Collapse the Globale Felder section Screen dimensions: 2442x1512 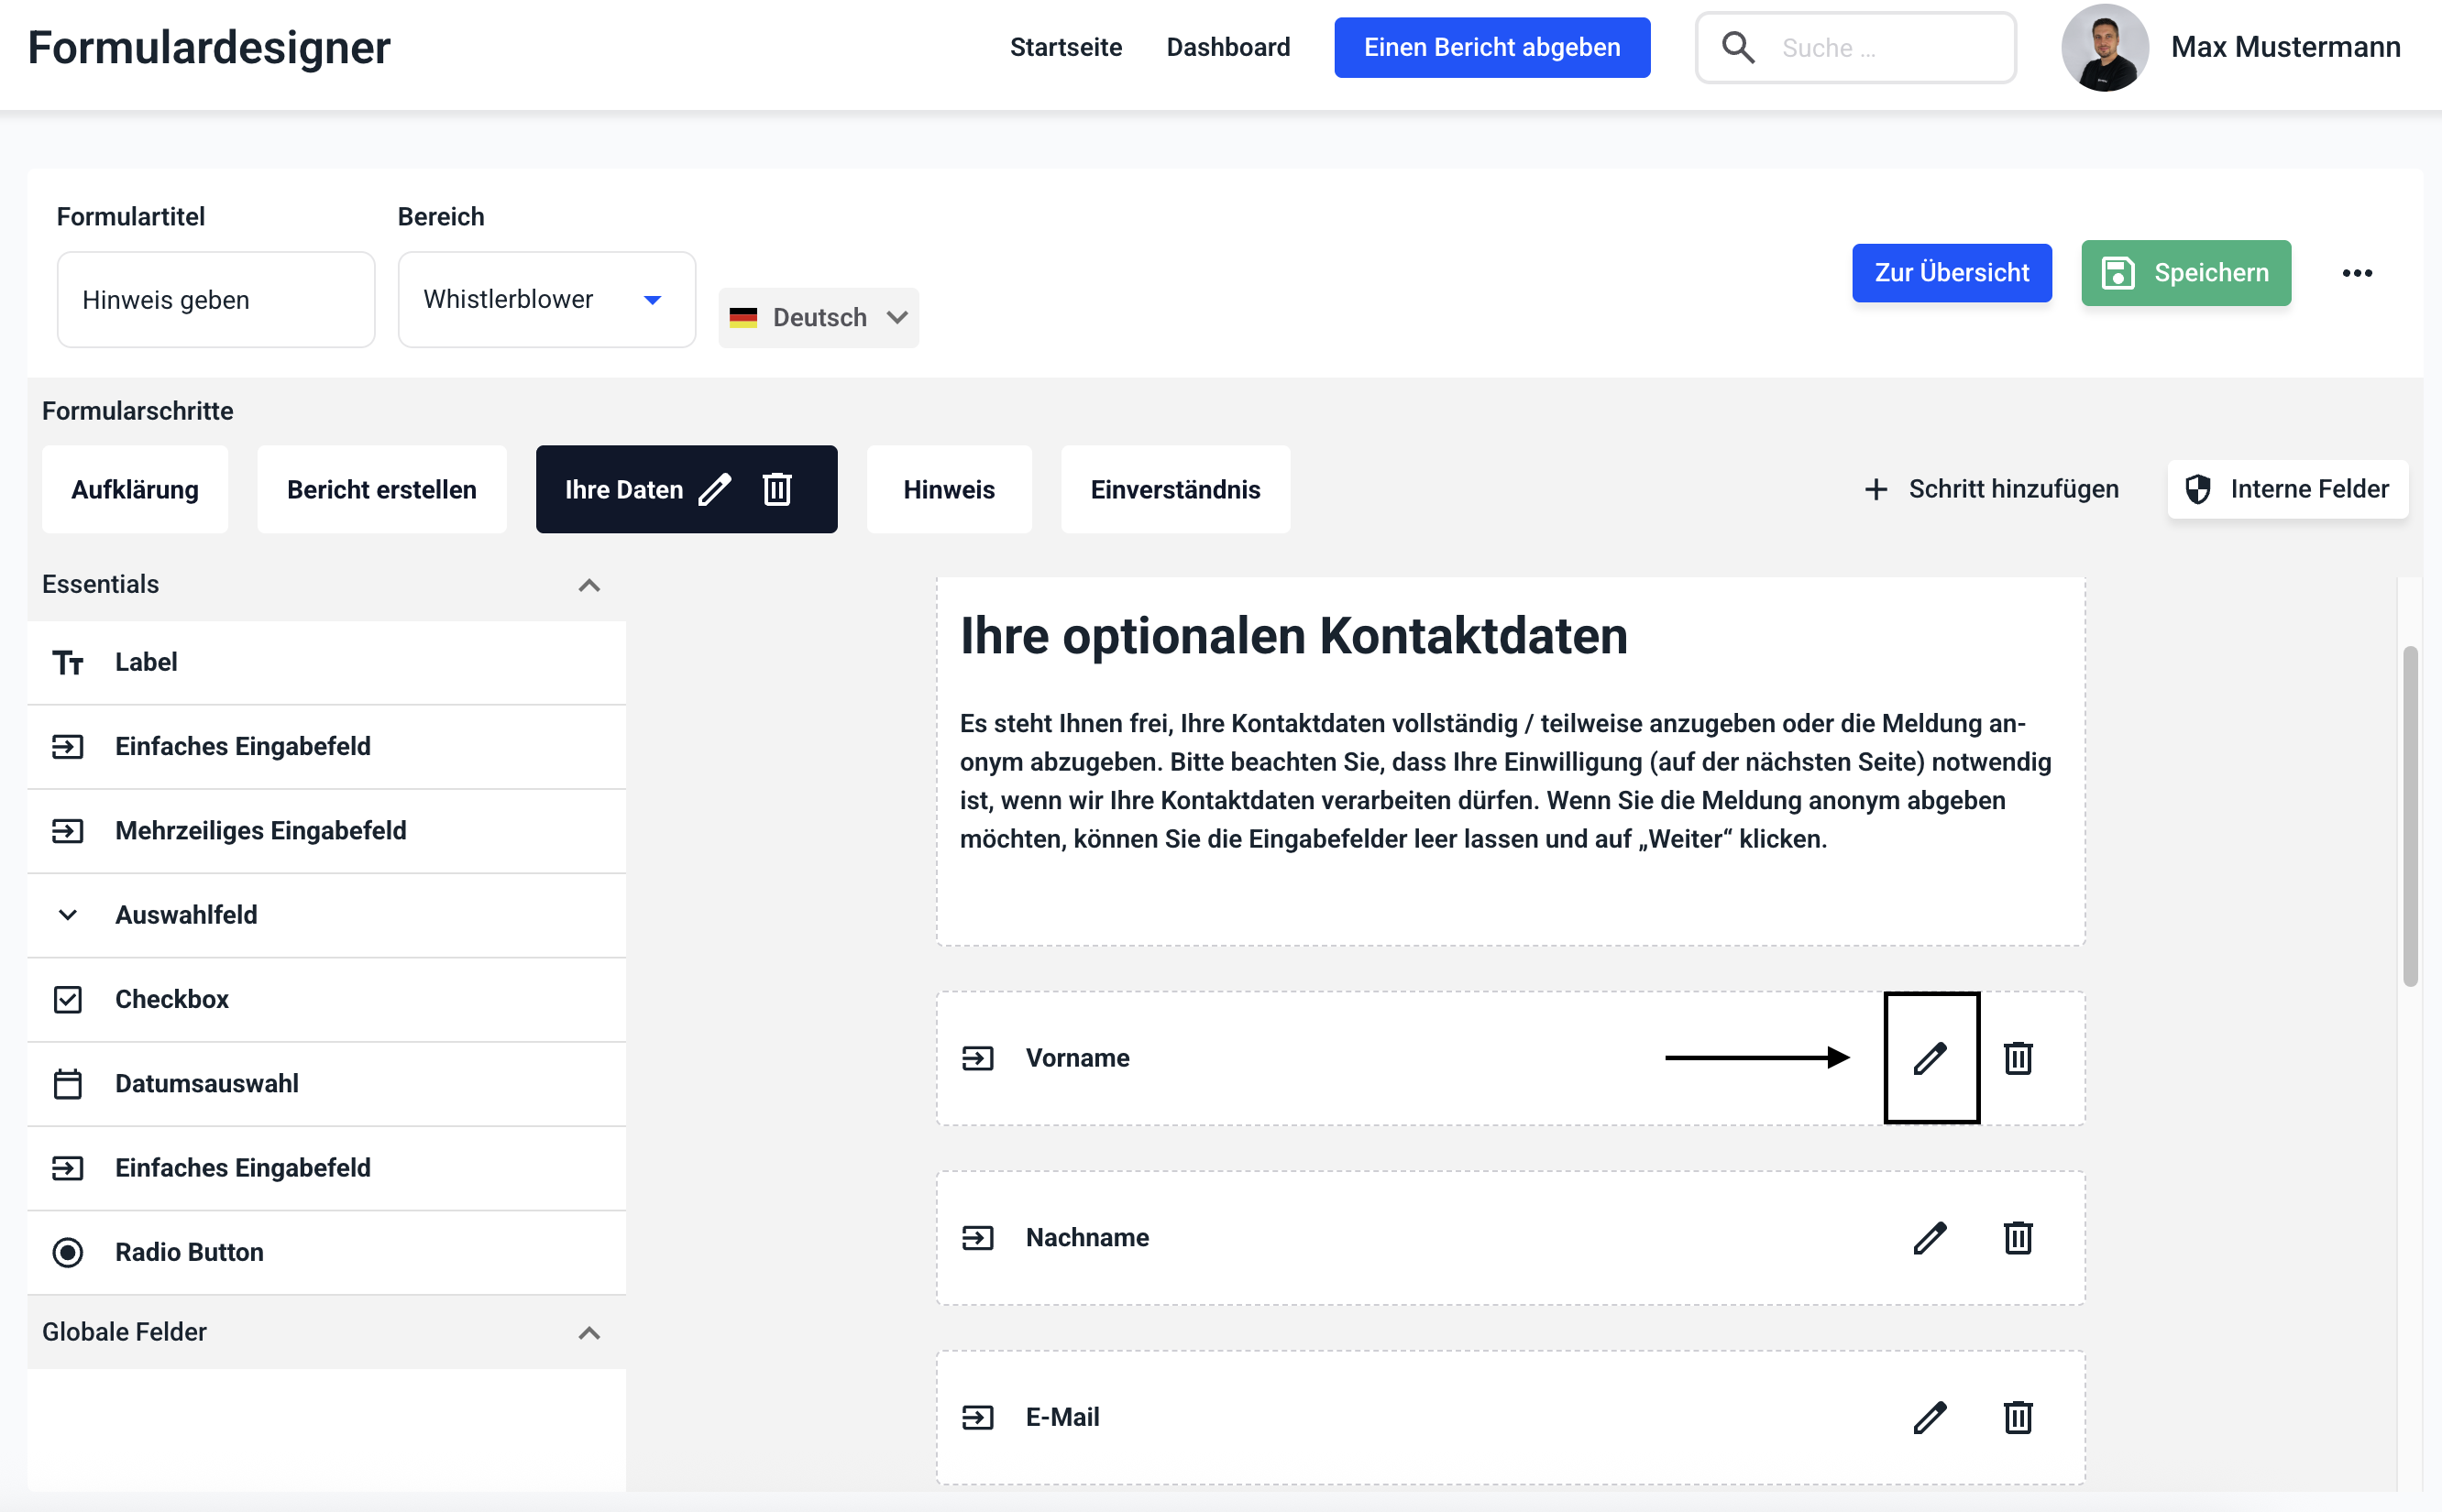tap(589, 1332)
